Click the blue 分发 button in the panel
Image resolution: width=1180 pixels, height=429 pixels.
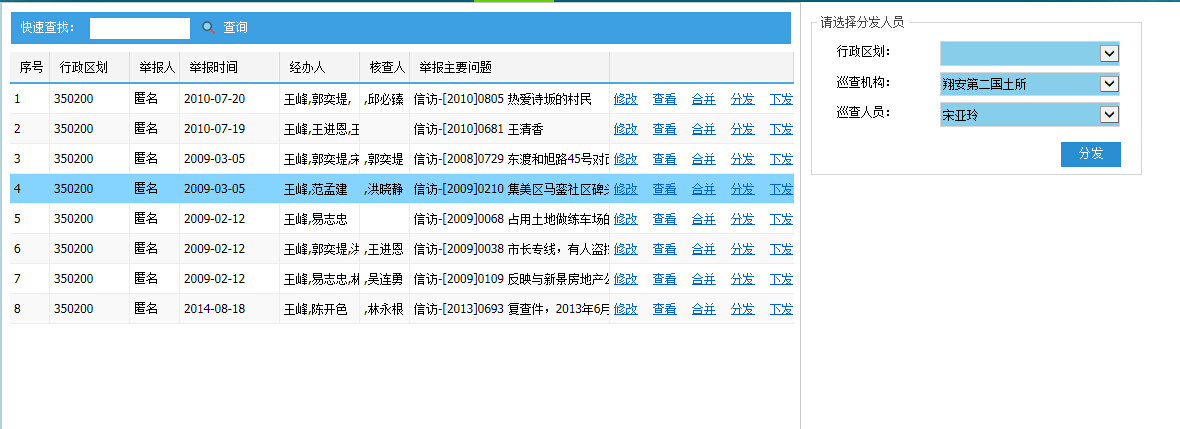click(1090, 154)
